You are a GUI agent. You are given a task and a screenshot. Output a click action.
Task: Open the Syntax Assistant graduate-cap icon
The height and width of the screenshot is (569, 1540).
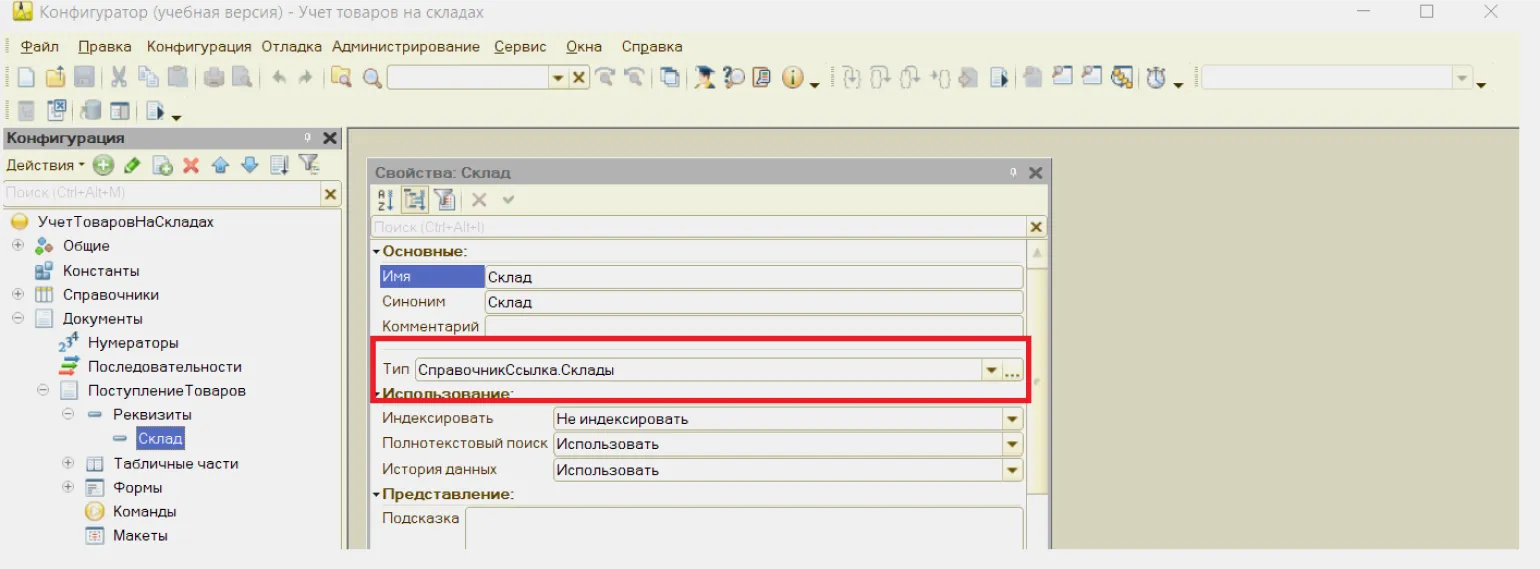pos(704,78)
